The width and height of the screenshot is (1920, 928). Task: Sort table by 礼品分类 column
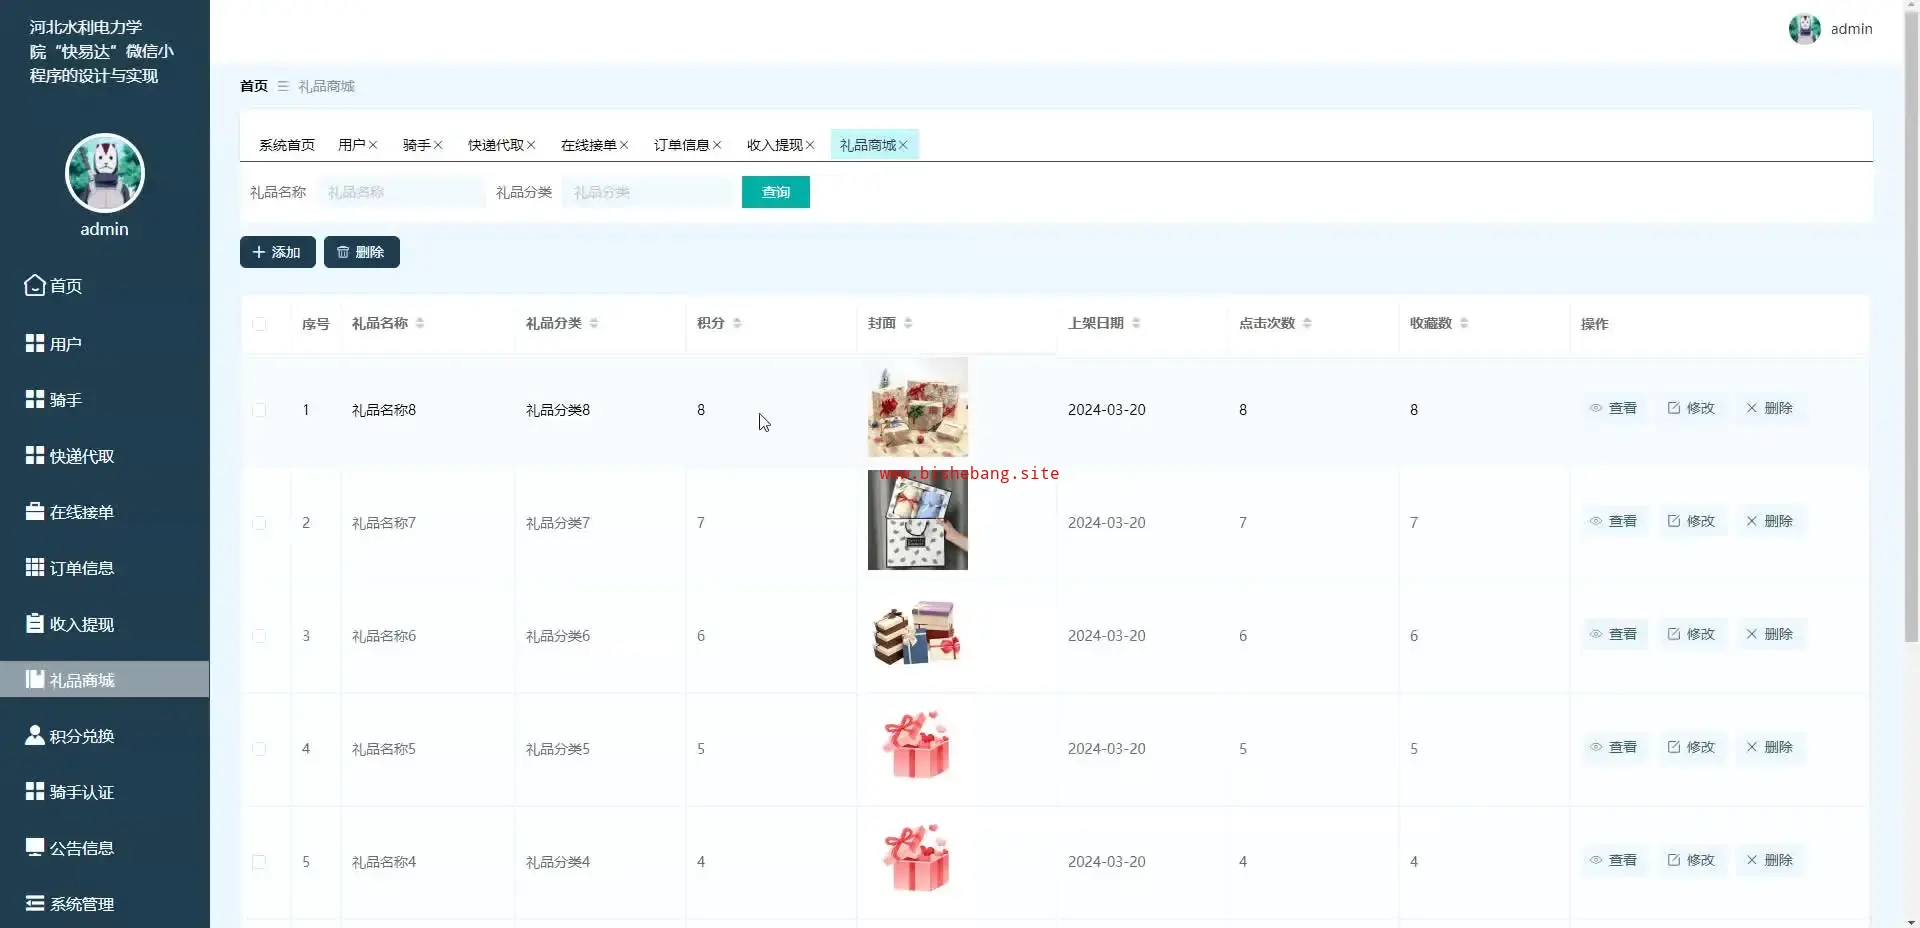594,323
